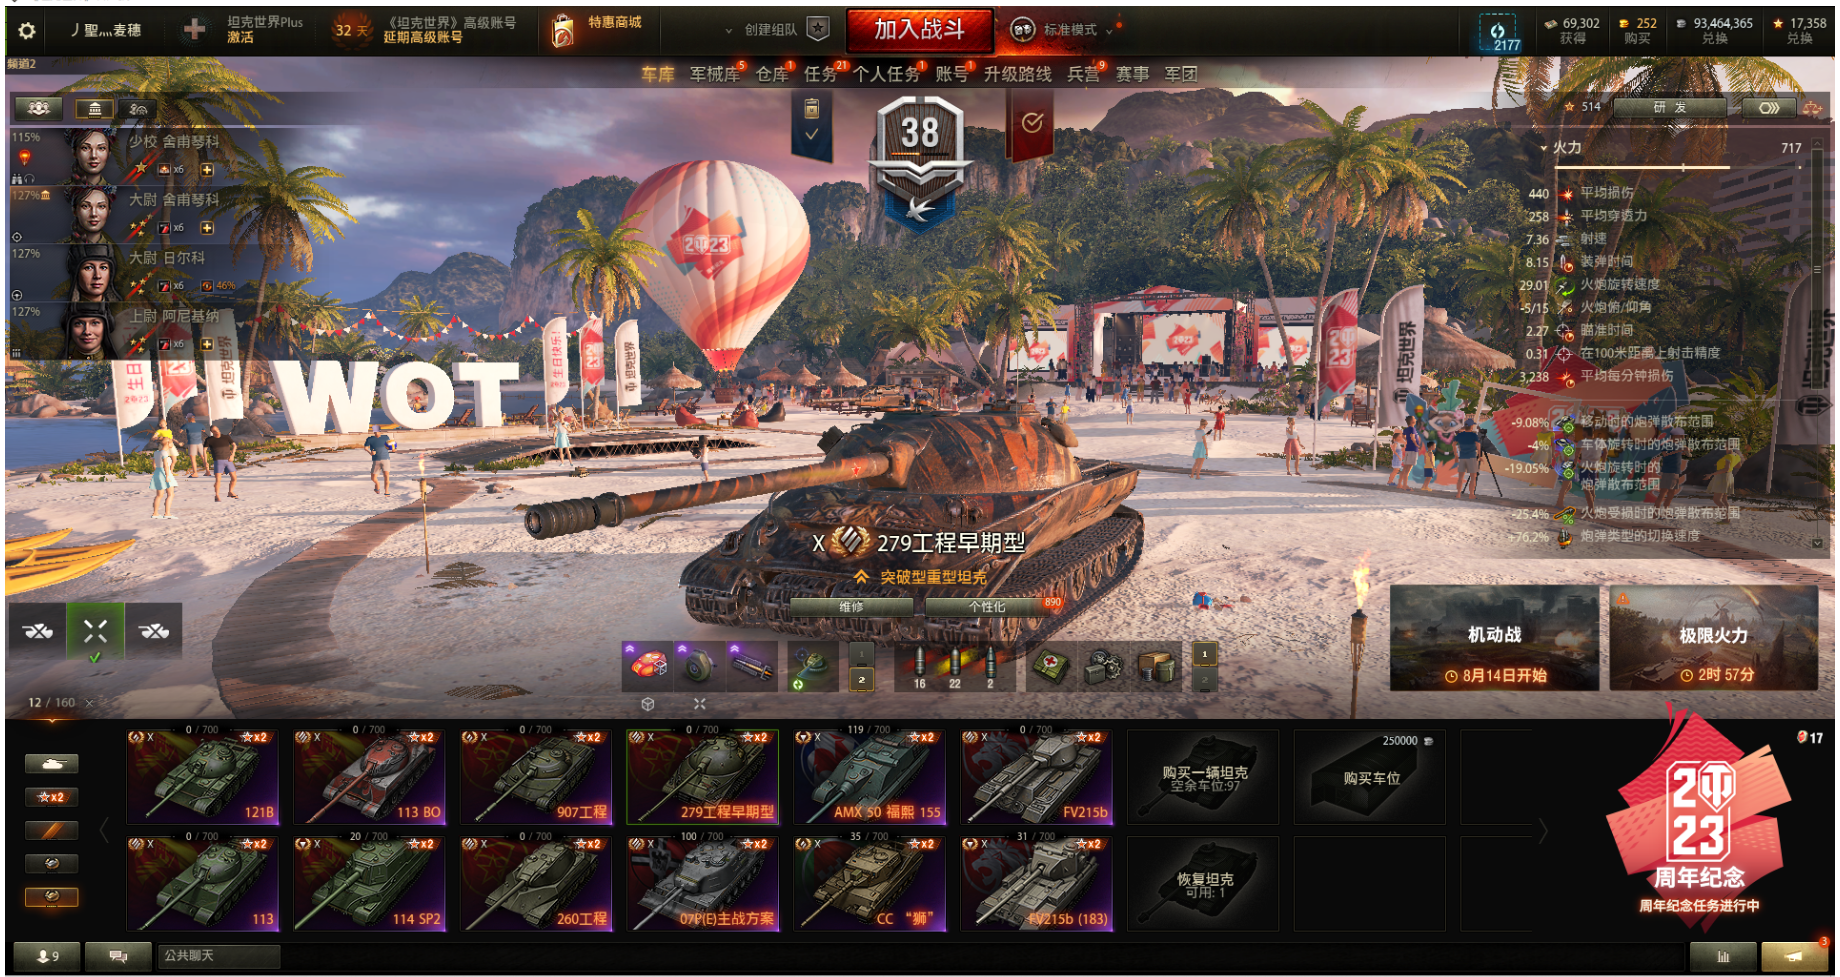Switch to the 升级路线 tech tree tab
1840x977 pixels.
(1017, 74)
